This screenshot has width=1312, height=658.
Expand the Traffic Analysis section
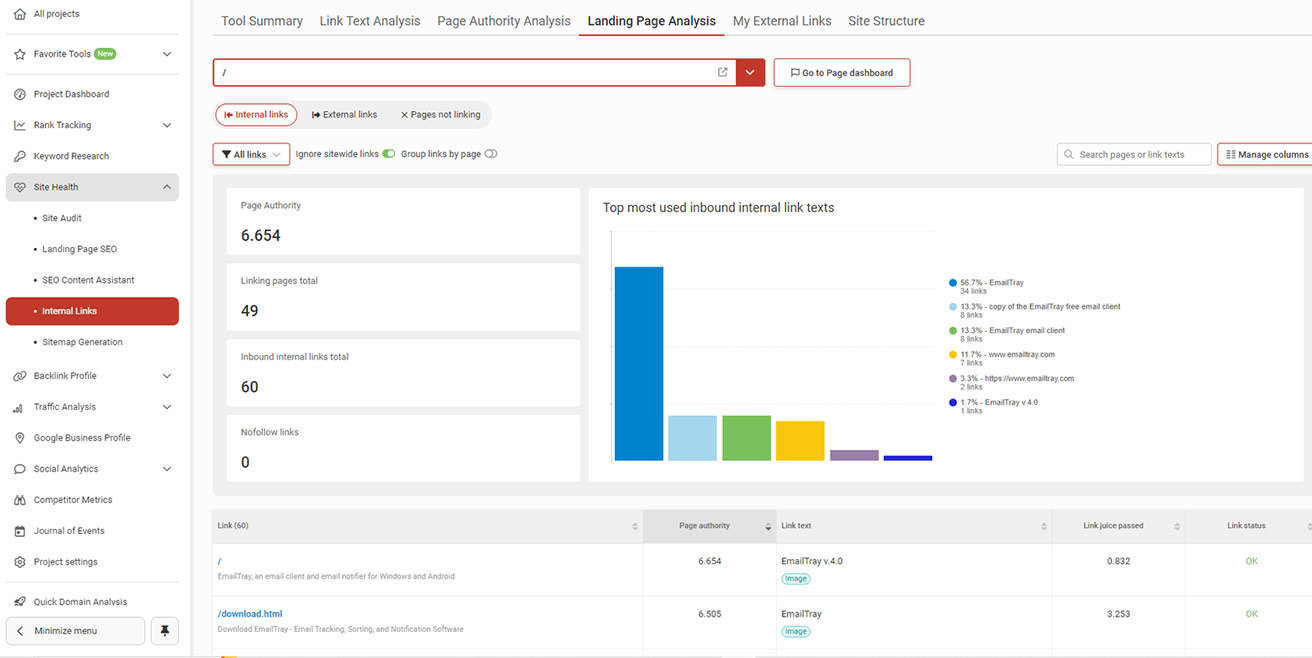coord(167,407)
